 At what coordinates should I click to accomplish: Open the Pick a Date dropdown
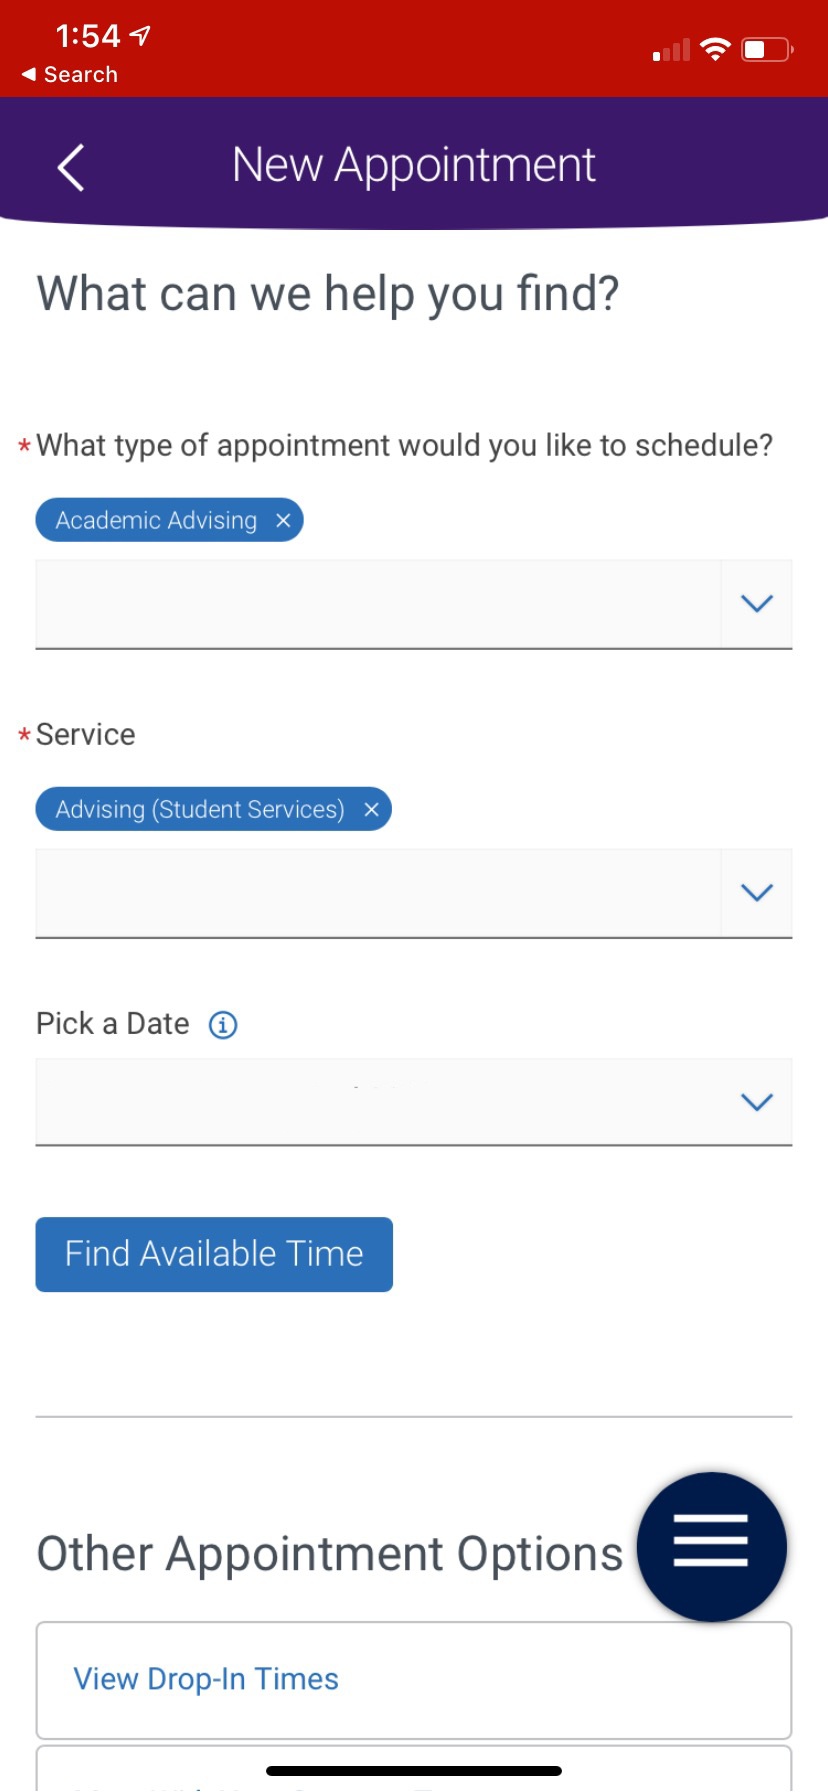click(757, 1101)
